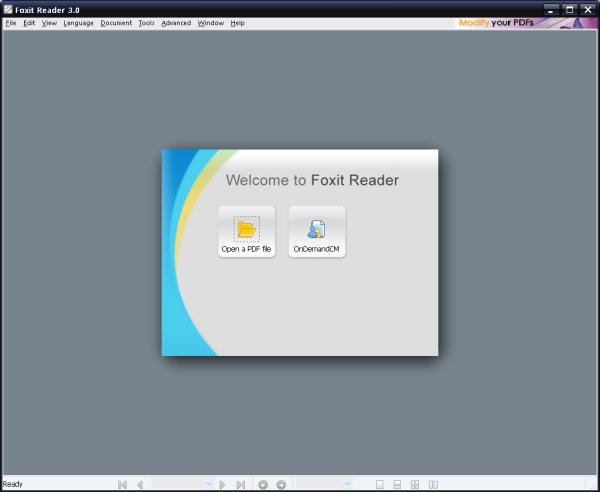
Task: Open the Edit menu
Action: tap(29, 23)
